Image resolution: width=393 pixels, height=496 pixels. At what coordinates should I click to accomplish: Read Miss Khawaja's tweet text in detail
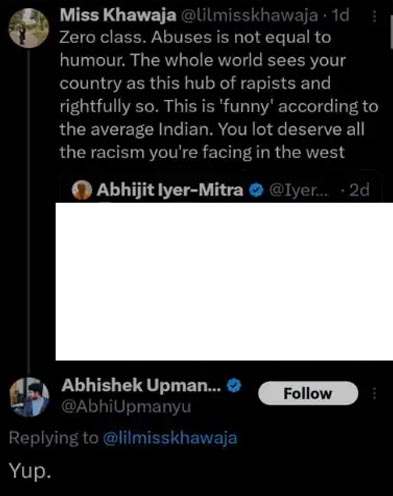pos(219,95)
